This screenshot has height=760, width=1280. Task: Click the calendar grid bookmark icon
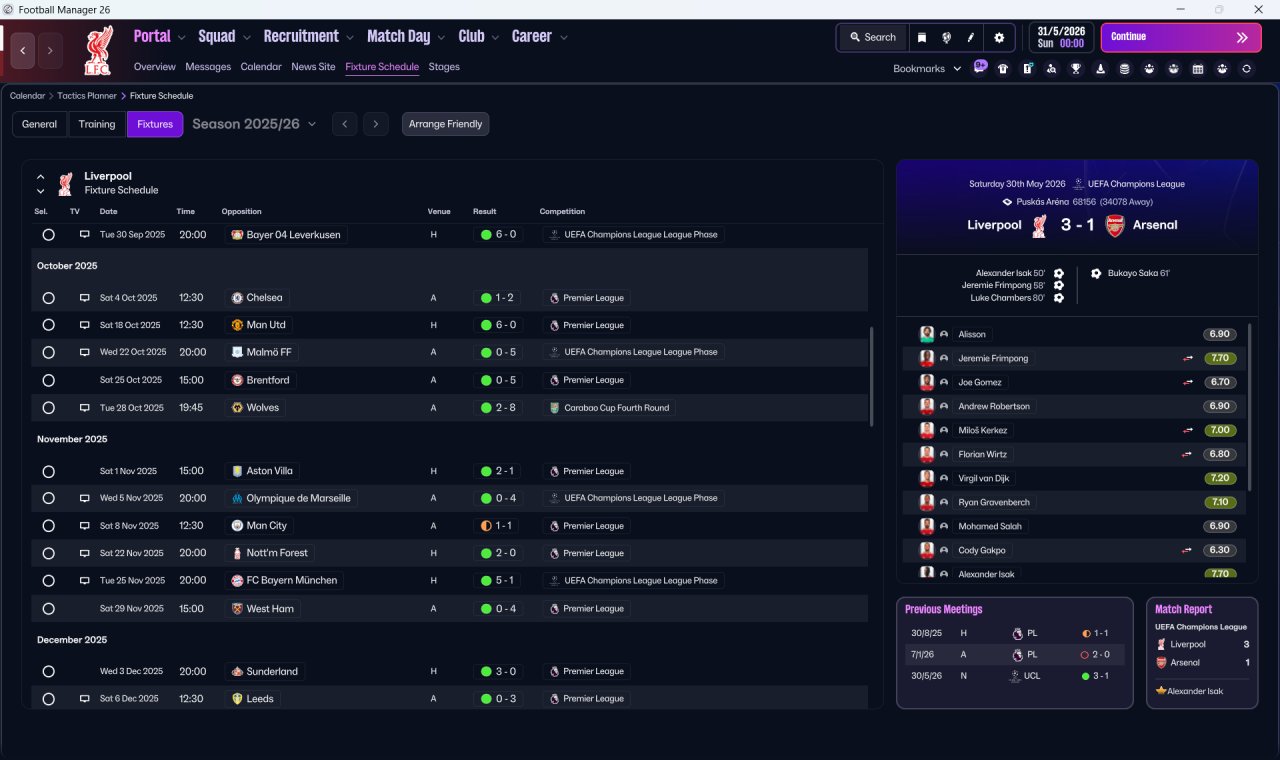pyautogui.click(x=1198, y=69)
